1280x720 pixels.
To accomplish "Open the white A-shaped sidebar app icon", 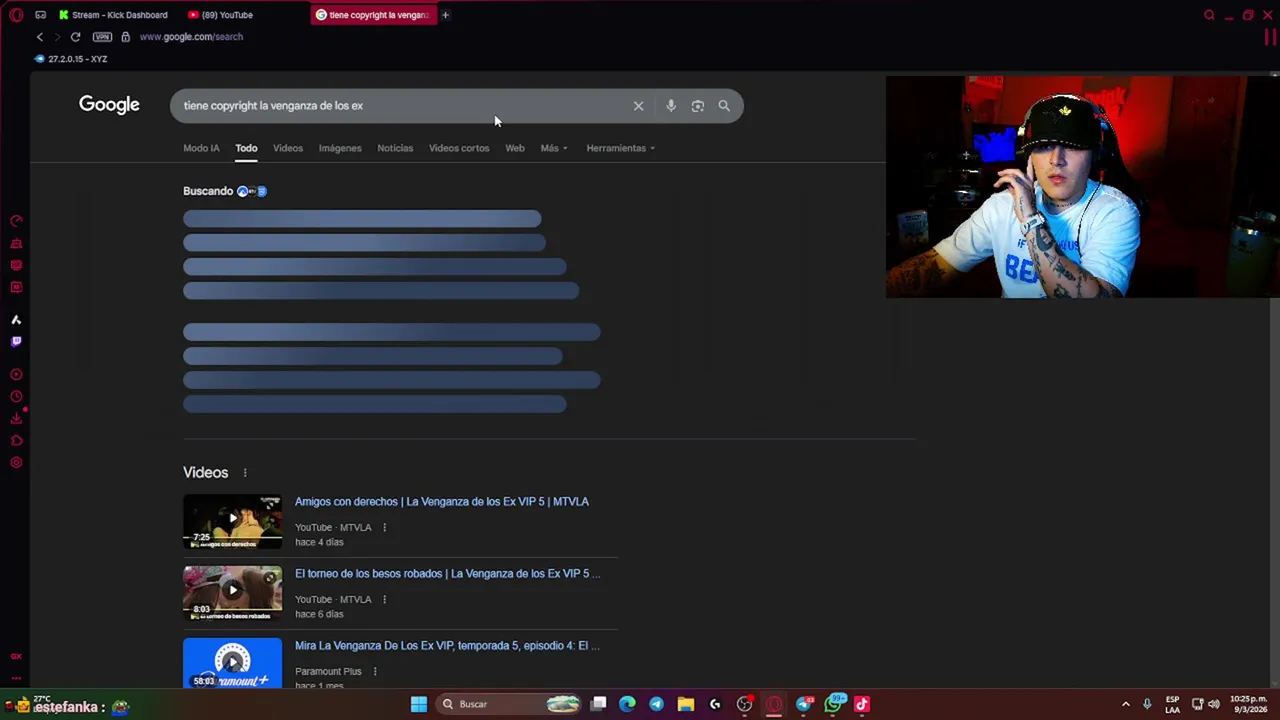I will (16, 320).
